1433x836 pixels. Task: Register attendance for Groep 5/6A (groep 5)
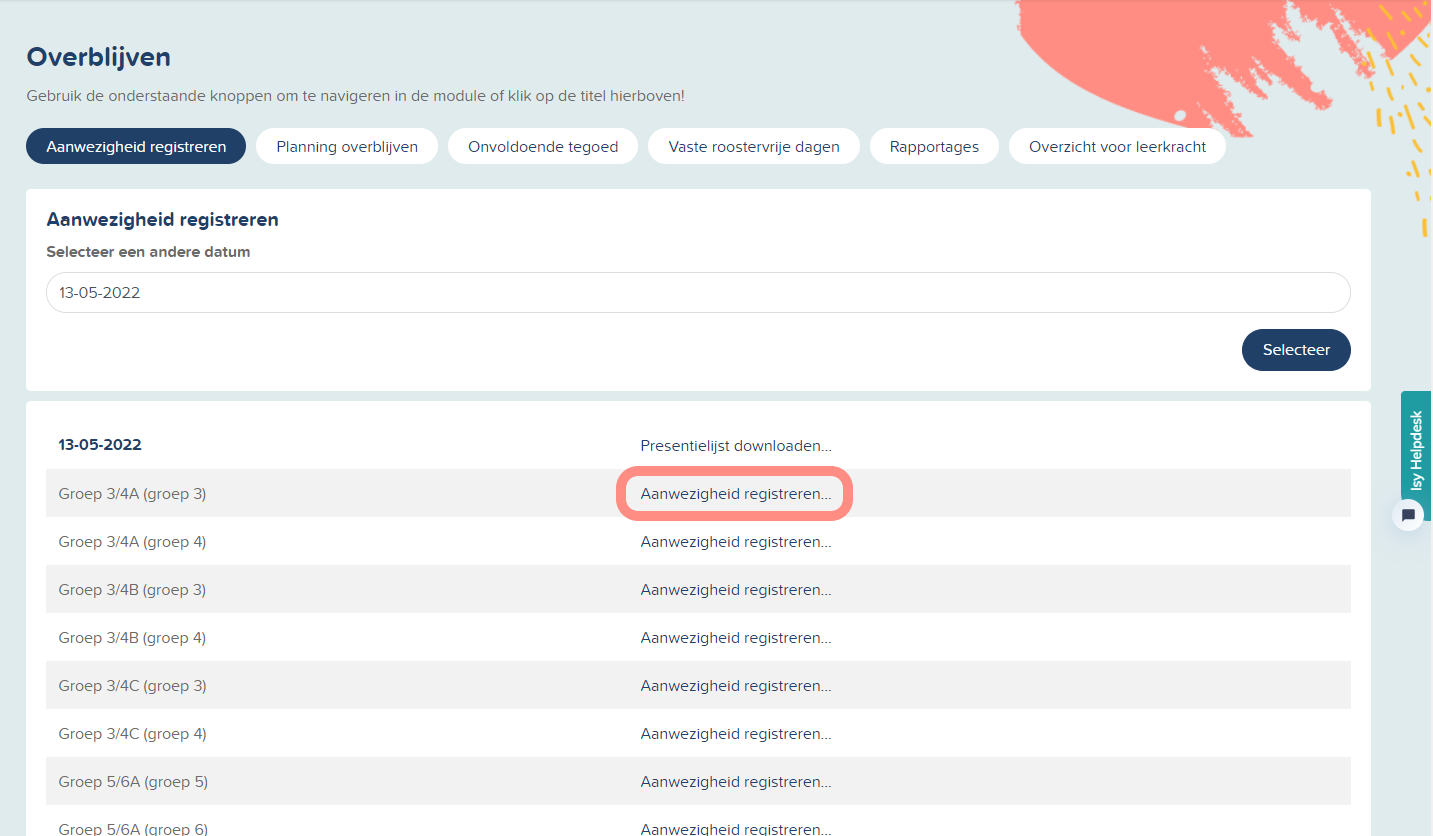coord(736,781)
